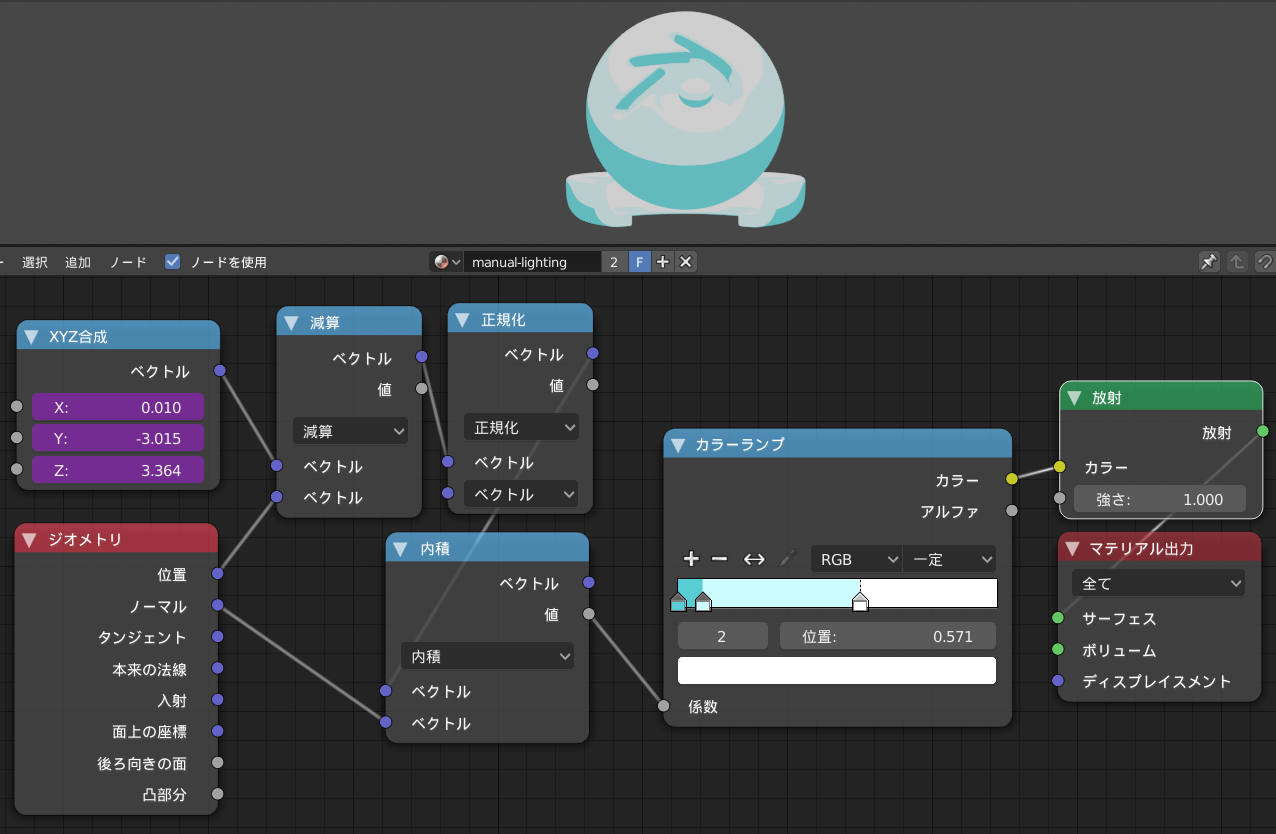Click the ディスプレイスメント input socket

coord(1058,681)
